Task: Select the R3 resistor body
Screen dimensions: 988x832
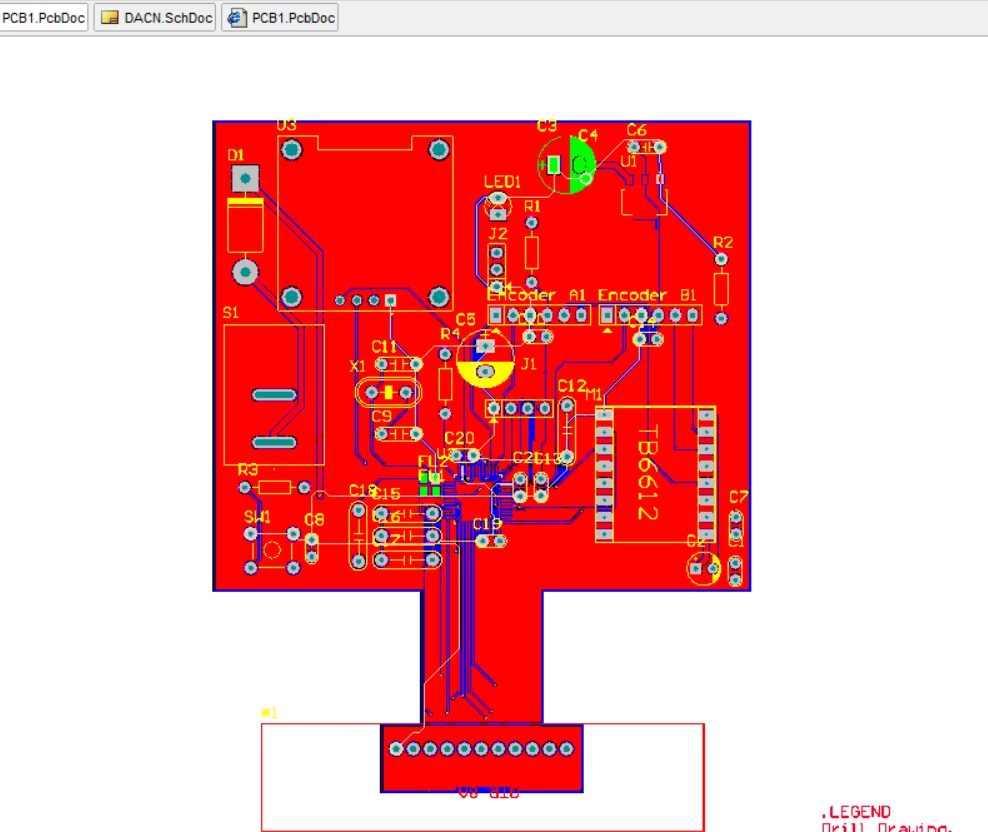Action: pos(275,487)
